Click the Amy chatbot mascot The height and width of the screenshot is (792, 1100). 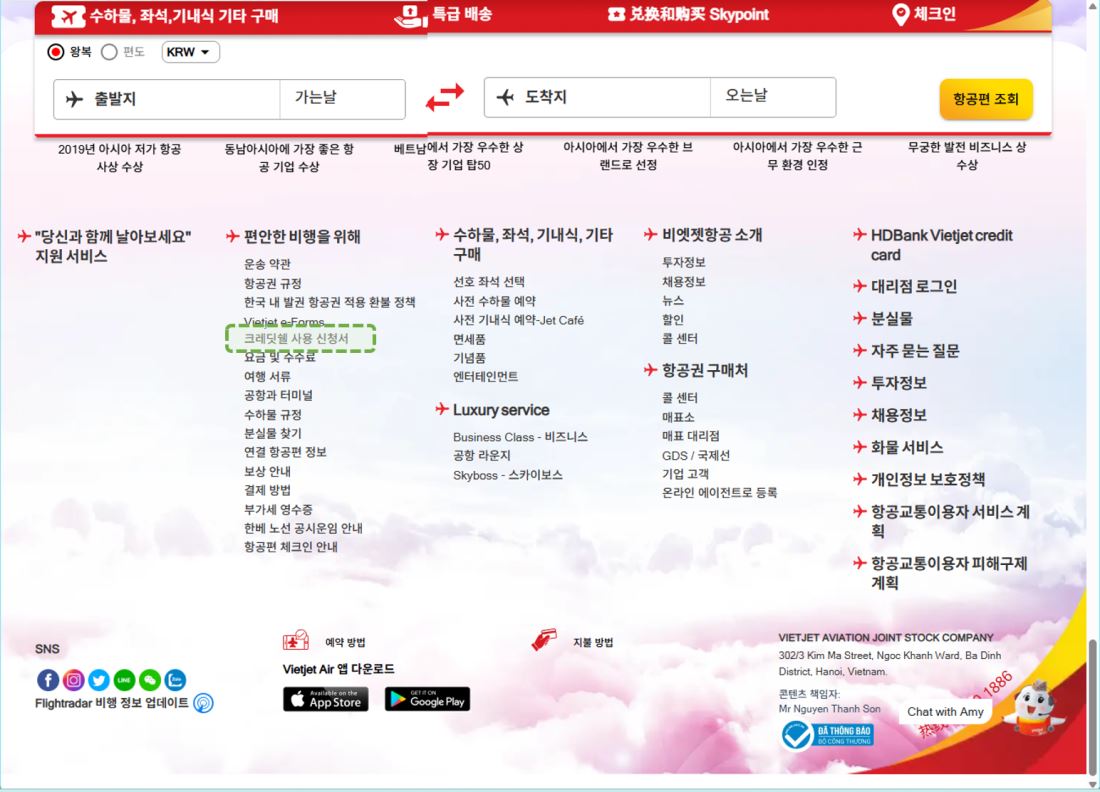tap(1033, 709)
